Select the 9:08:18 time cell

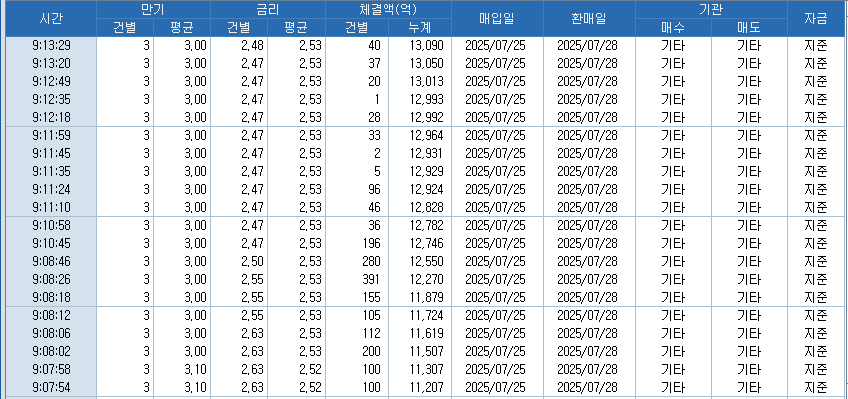coord(51,297)
